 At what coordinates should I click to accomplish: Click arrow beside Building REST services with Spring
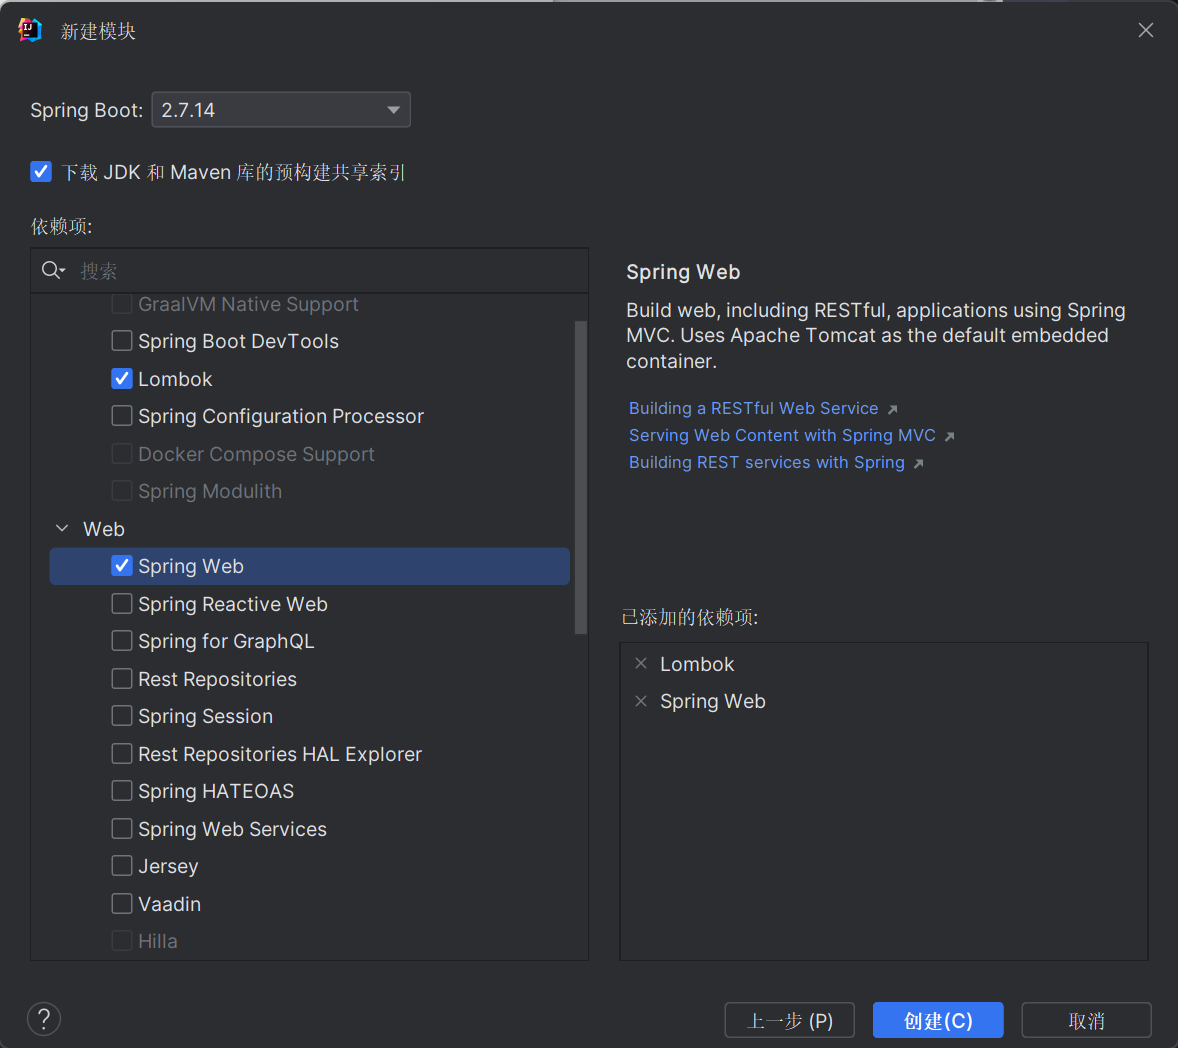918,464
